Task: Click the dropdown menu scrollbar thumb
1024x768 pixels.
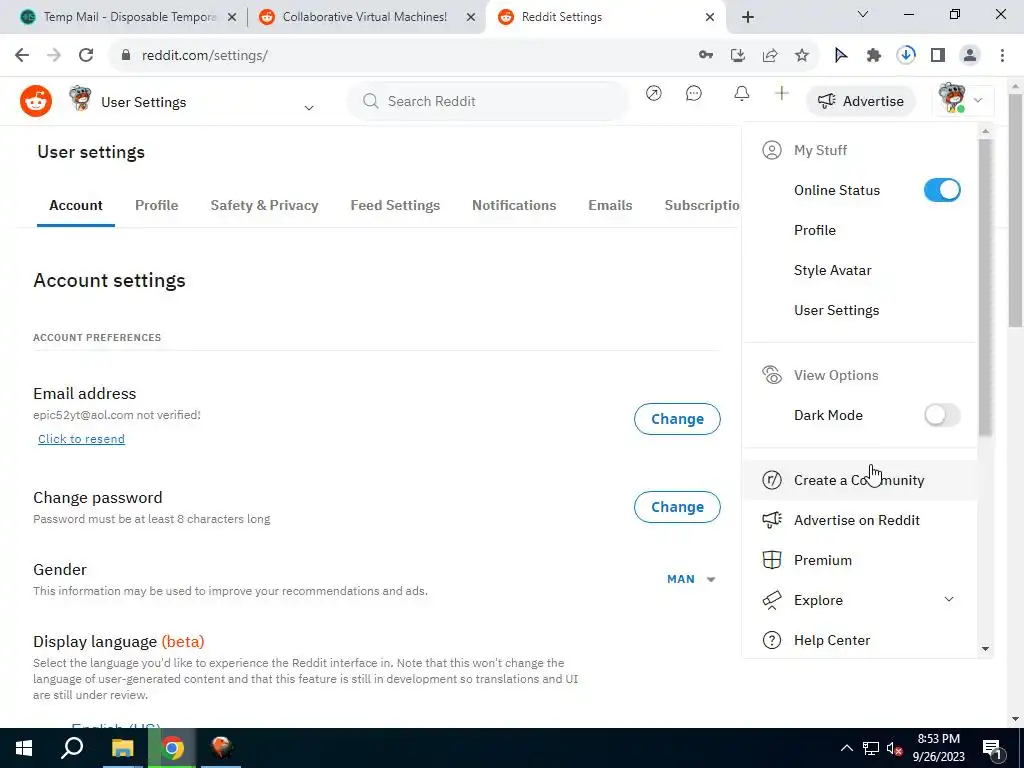Action: pos(985,287)
